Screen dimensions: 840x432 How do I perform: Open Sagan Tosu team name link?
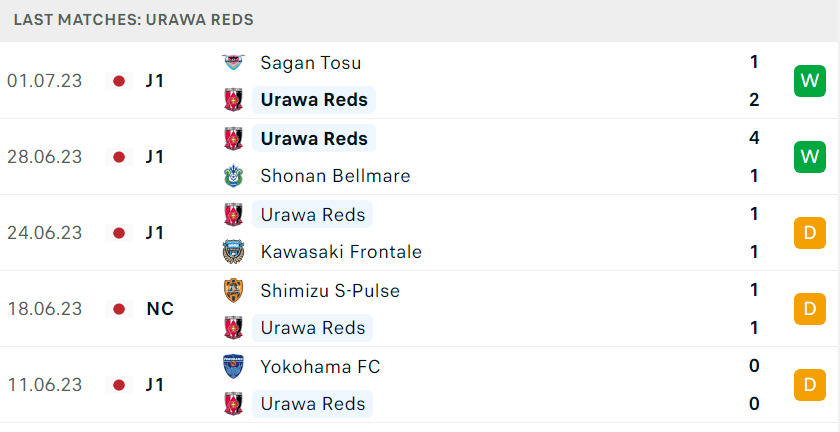311,63
